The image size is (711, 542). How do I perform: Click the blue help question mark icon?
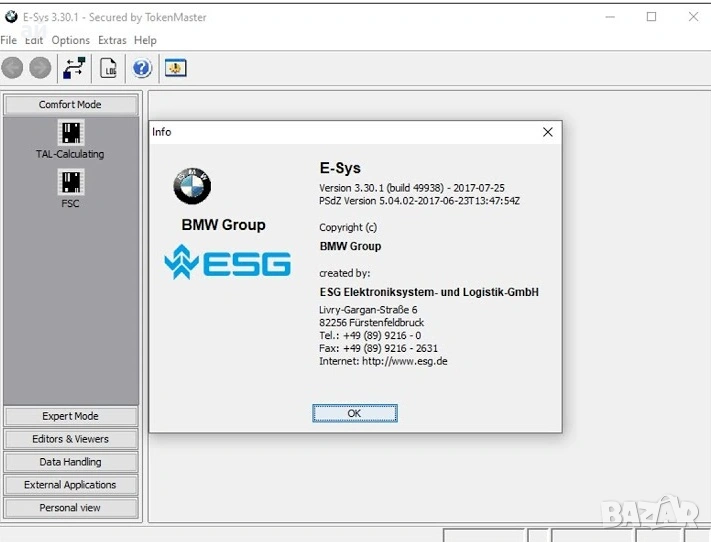pyautogui.click(x=142, y=68)
